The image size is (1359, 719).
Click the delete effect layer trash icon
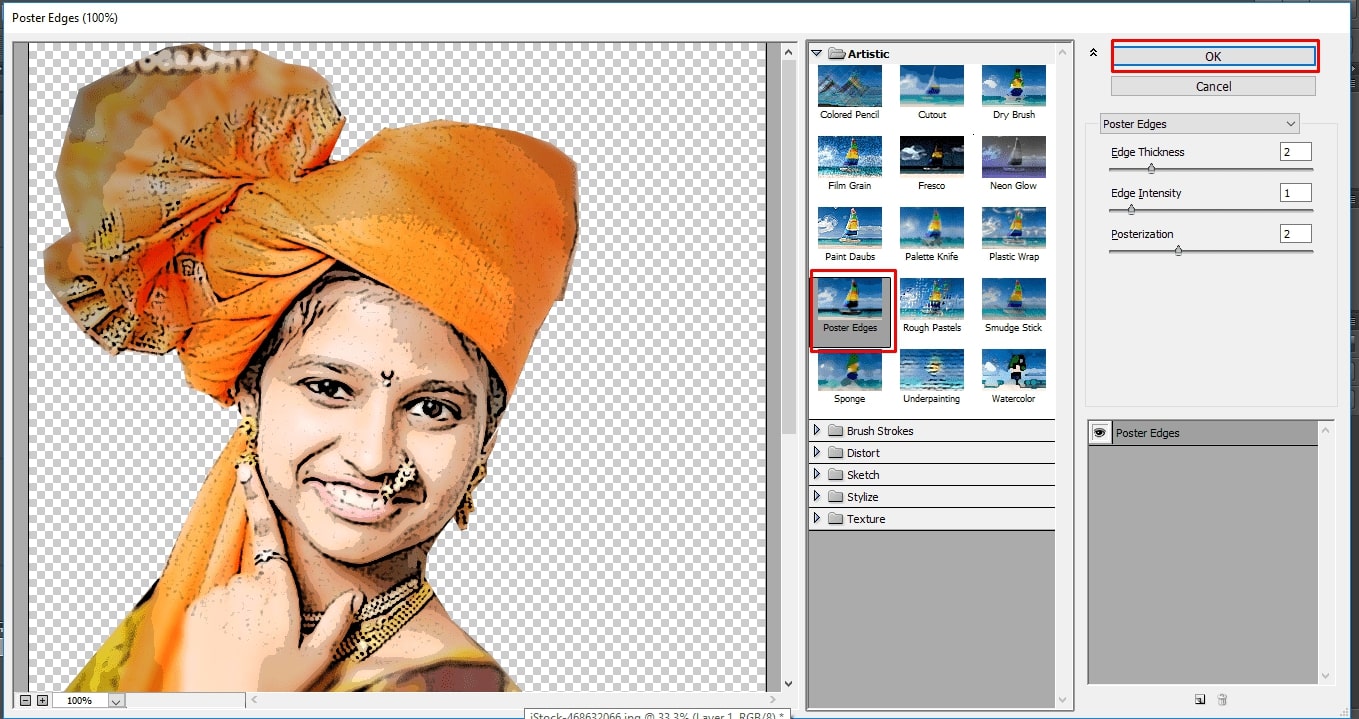click(x=1222, y=700)
